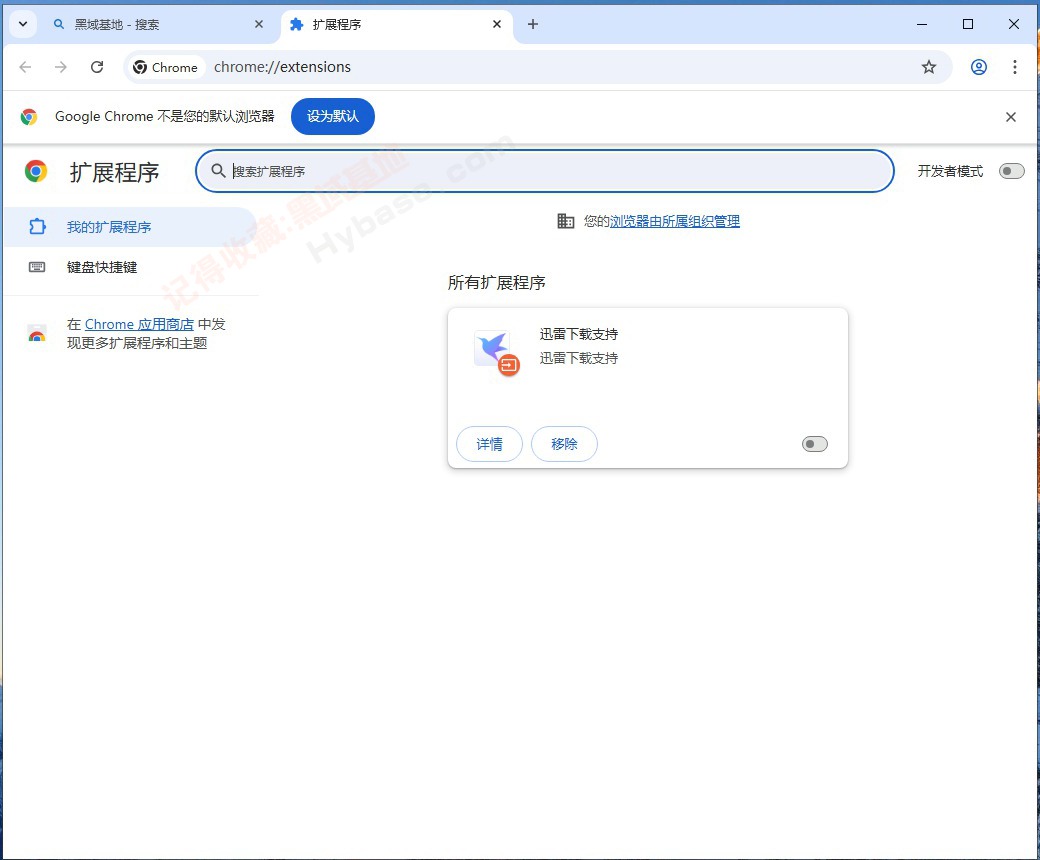Open a new tab with plus button
1040x860 pixels.
tap(533, 25)
